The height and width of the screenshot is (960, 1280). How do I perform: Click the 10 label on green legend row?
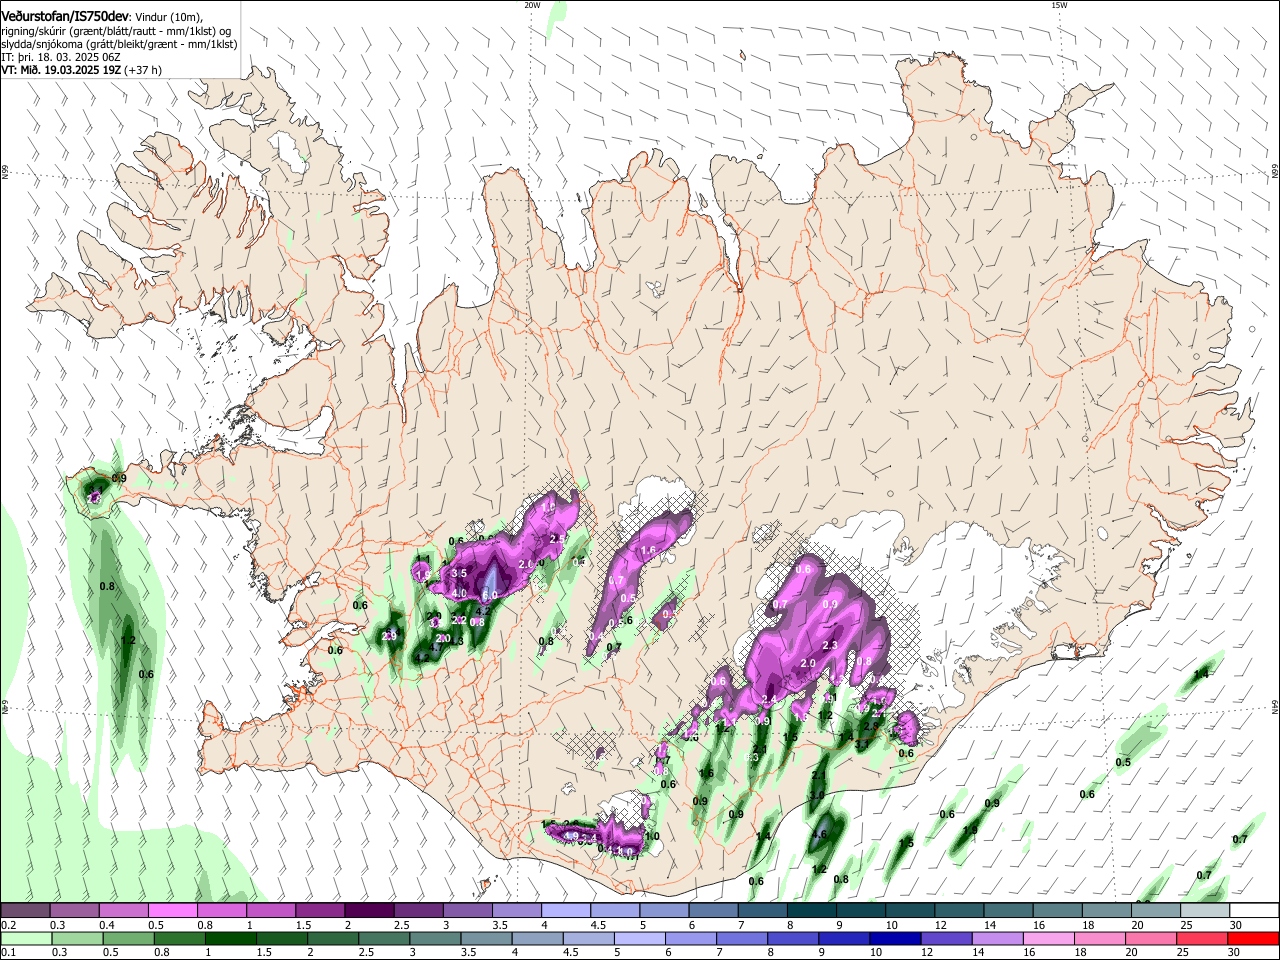[875, 953]
